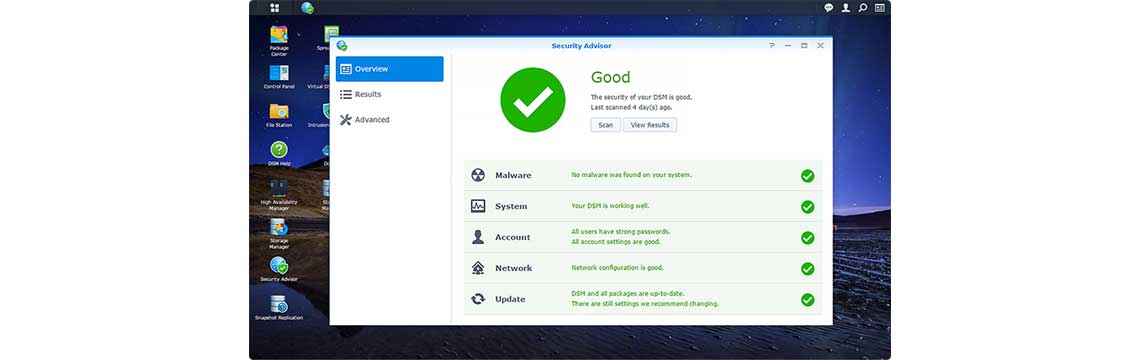Click the Malware category label
This screenshot has height=360, width=1140.
[x=513, y=175]
